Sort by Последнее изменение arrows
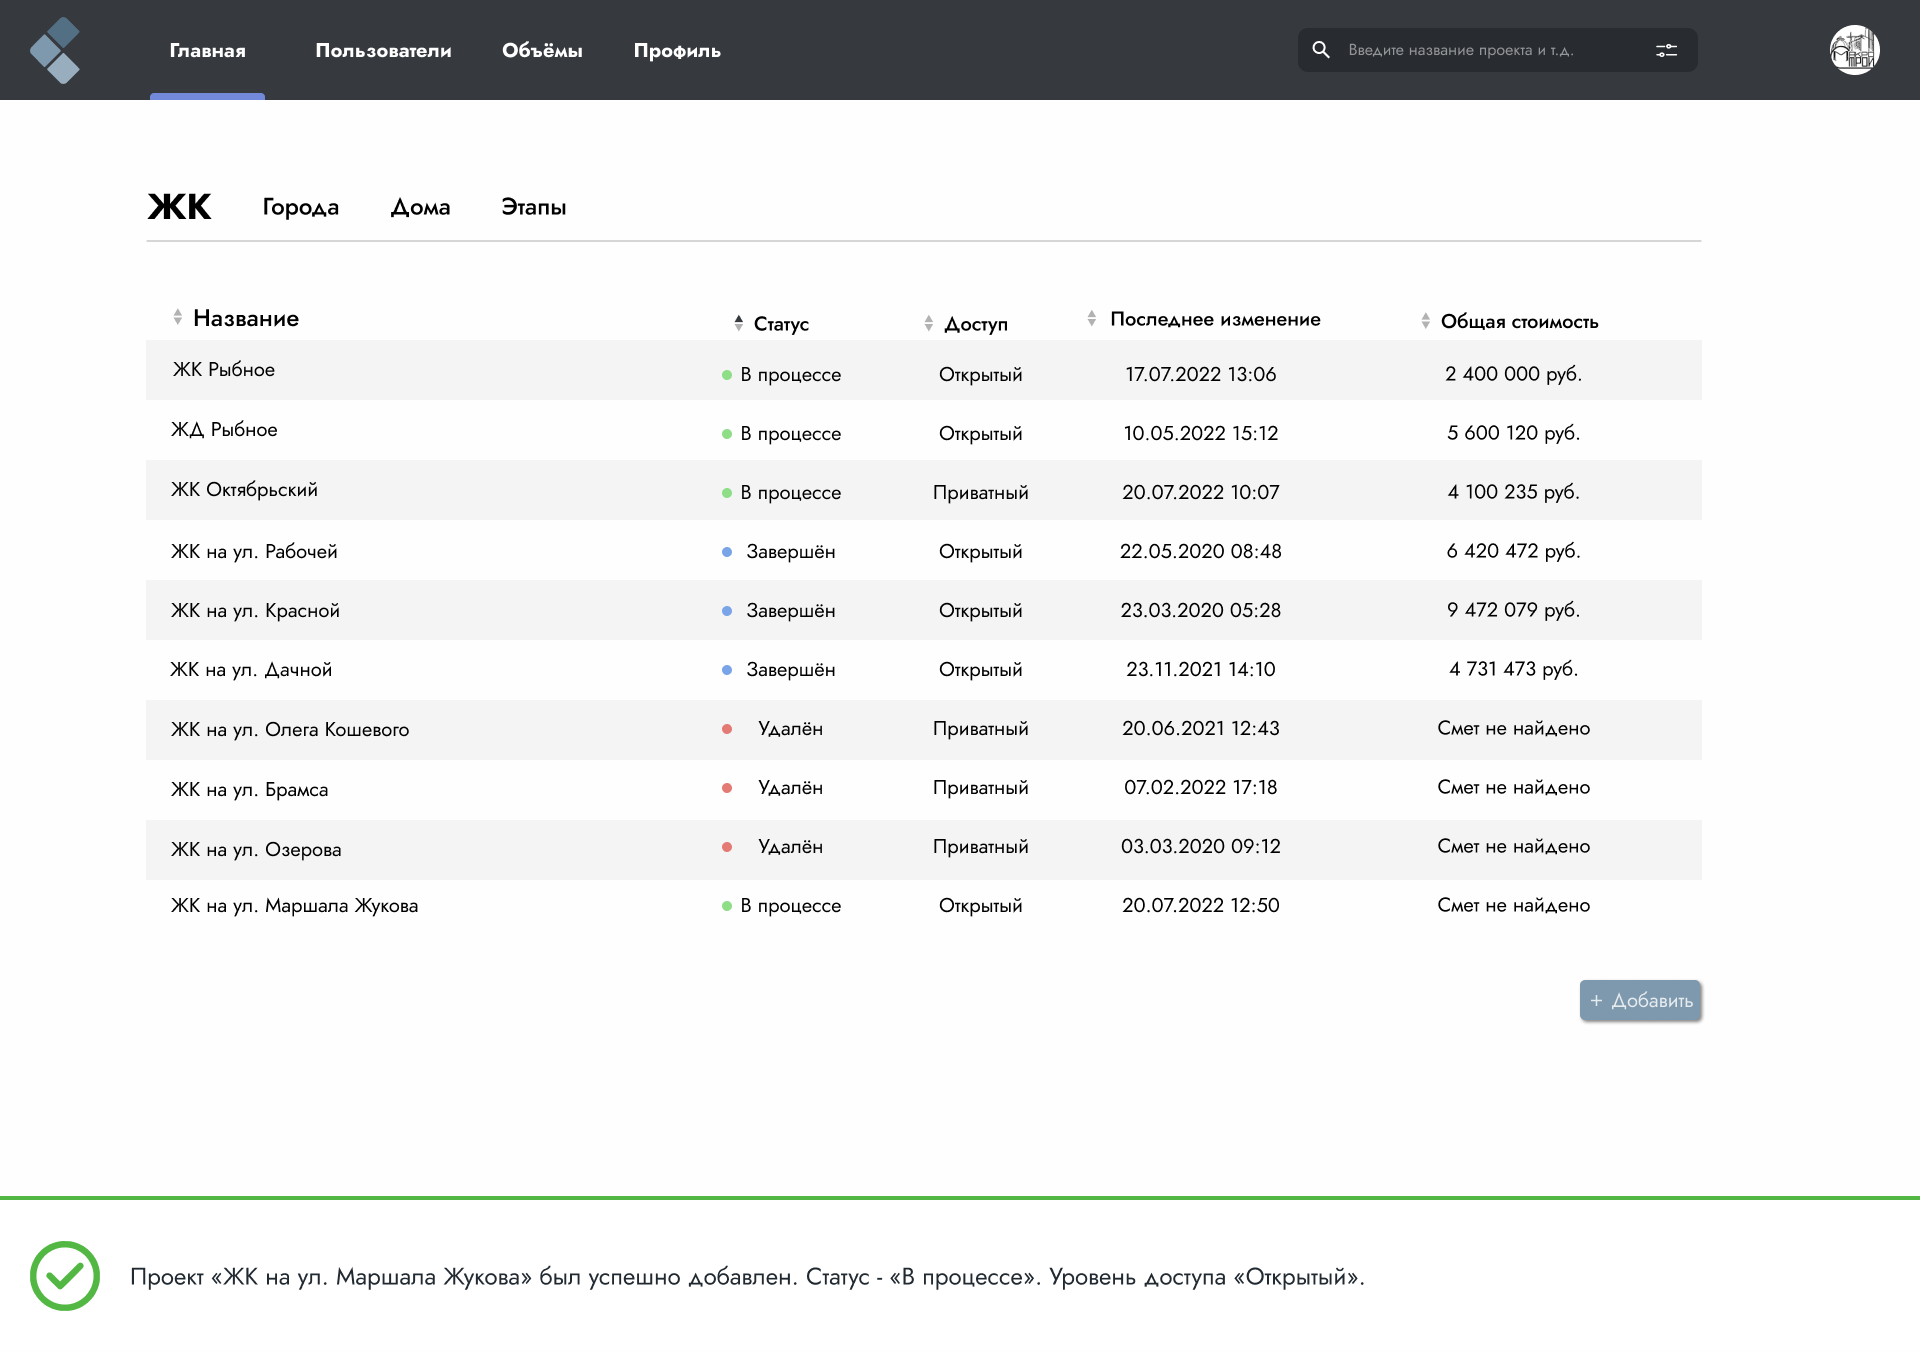Screen dimensions: 1920x1351 1091,318
